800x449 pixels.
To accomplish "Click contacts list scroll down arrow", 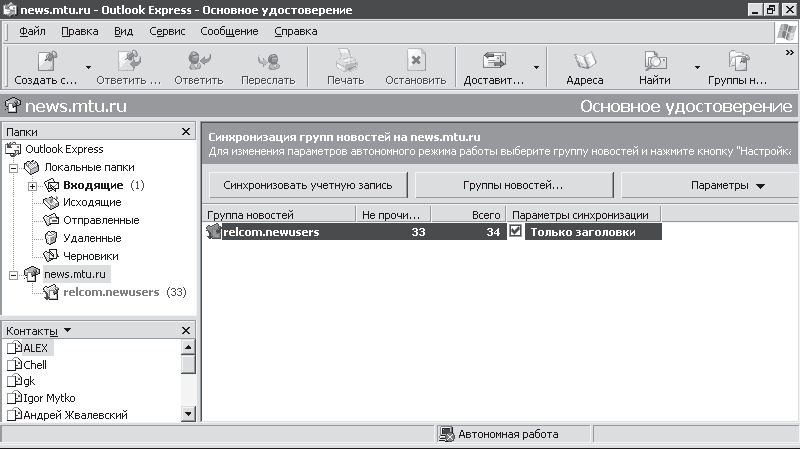I will pyautogui.click(x=188, y=414).
